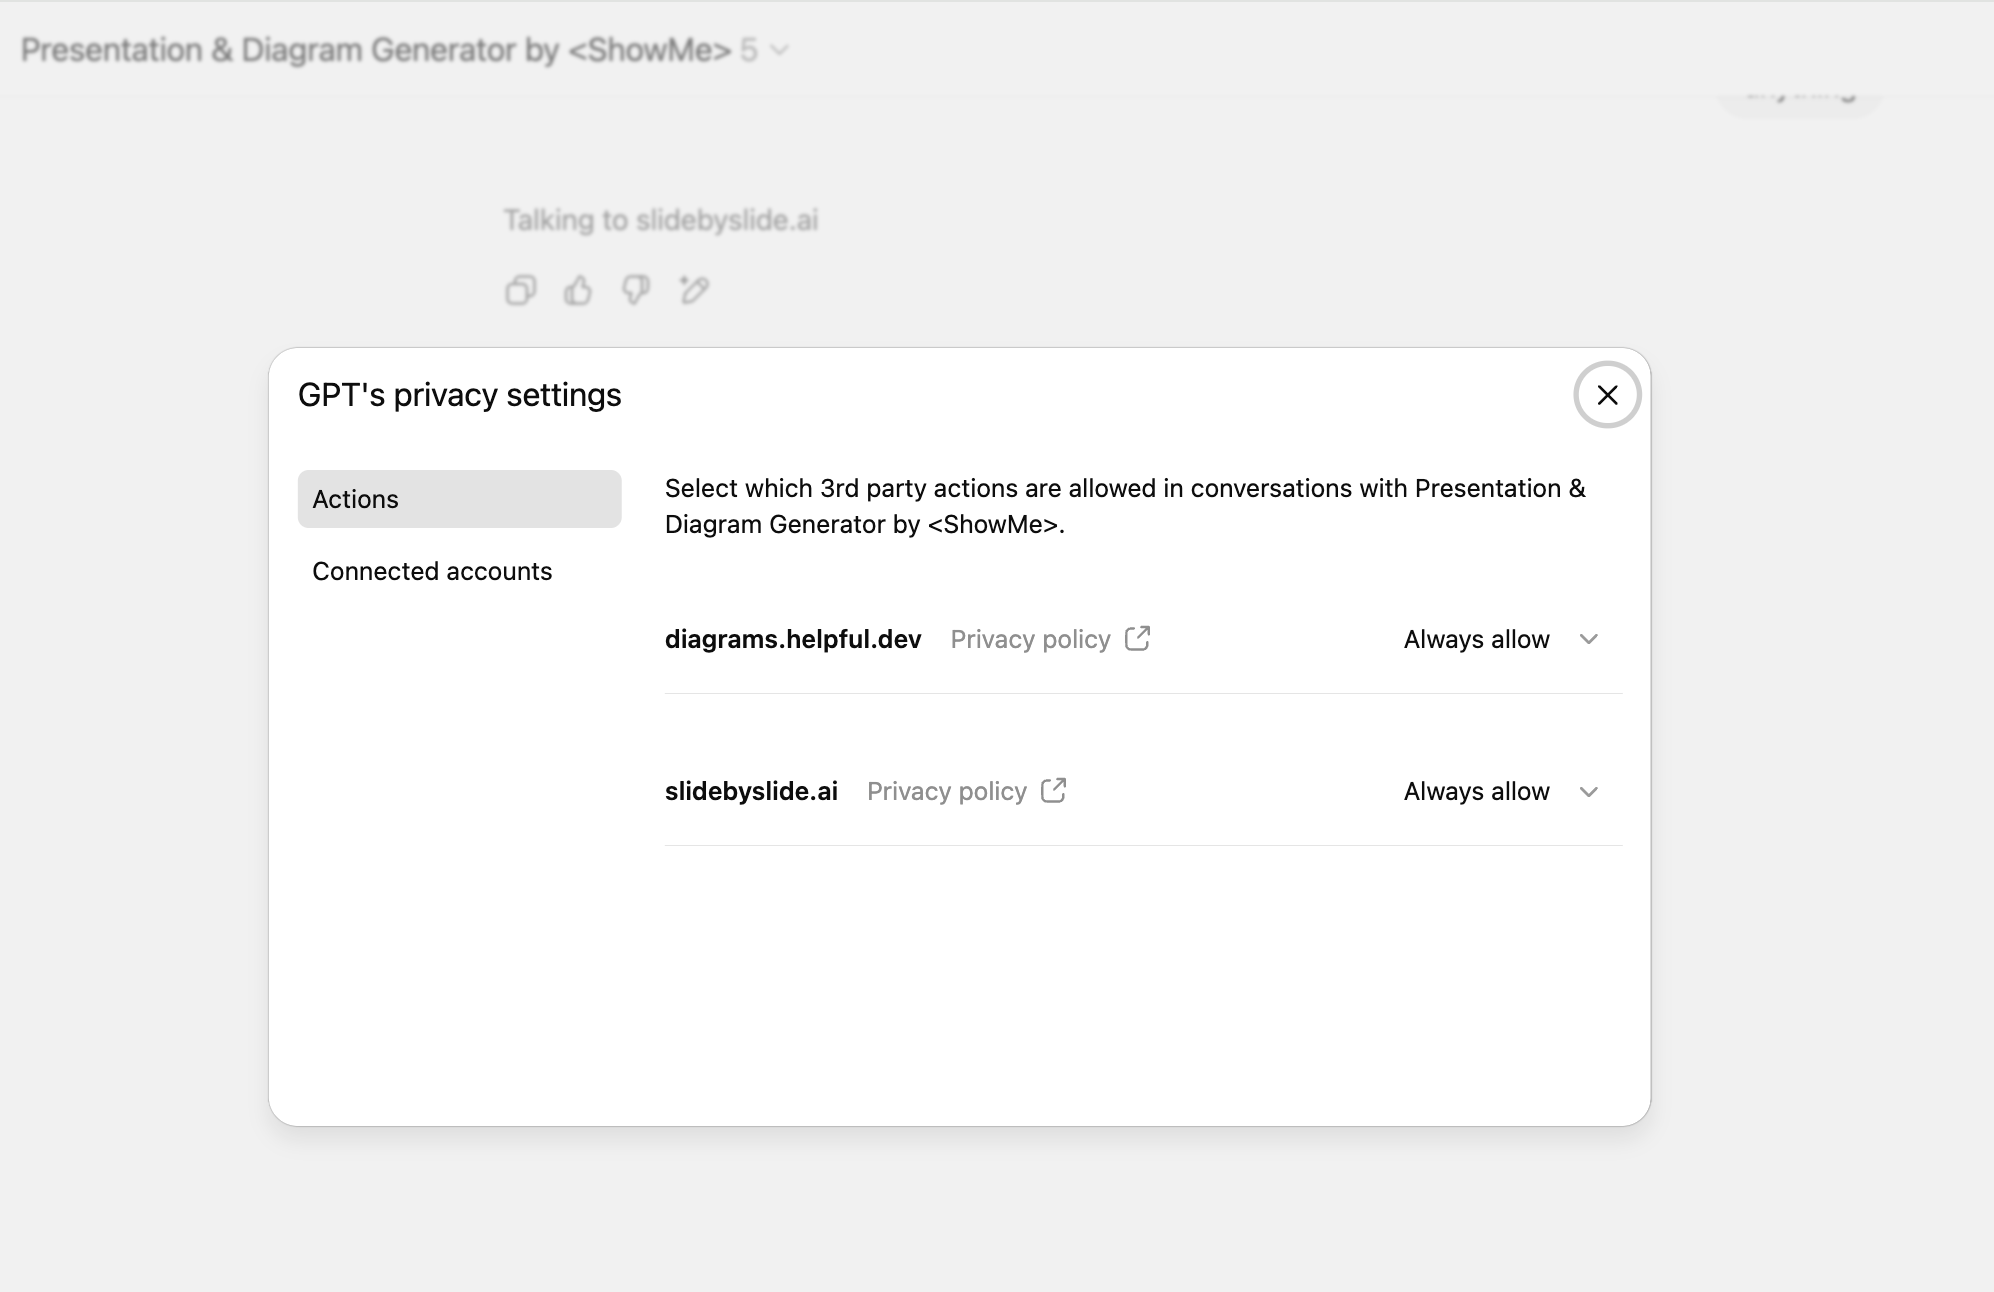1994x1292 pixels.
Task: Click the diagrams.helpful.dev domain name
Action: pyautogui.click(x=793, y=640)
